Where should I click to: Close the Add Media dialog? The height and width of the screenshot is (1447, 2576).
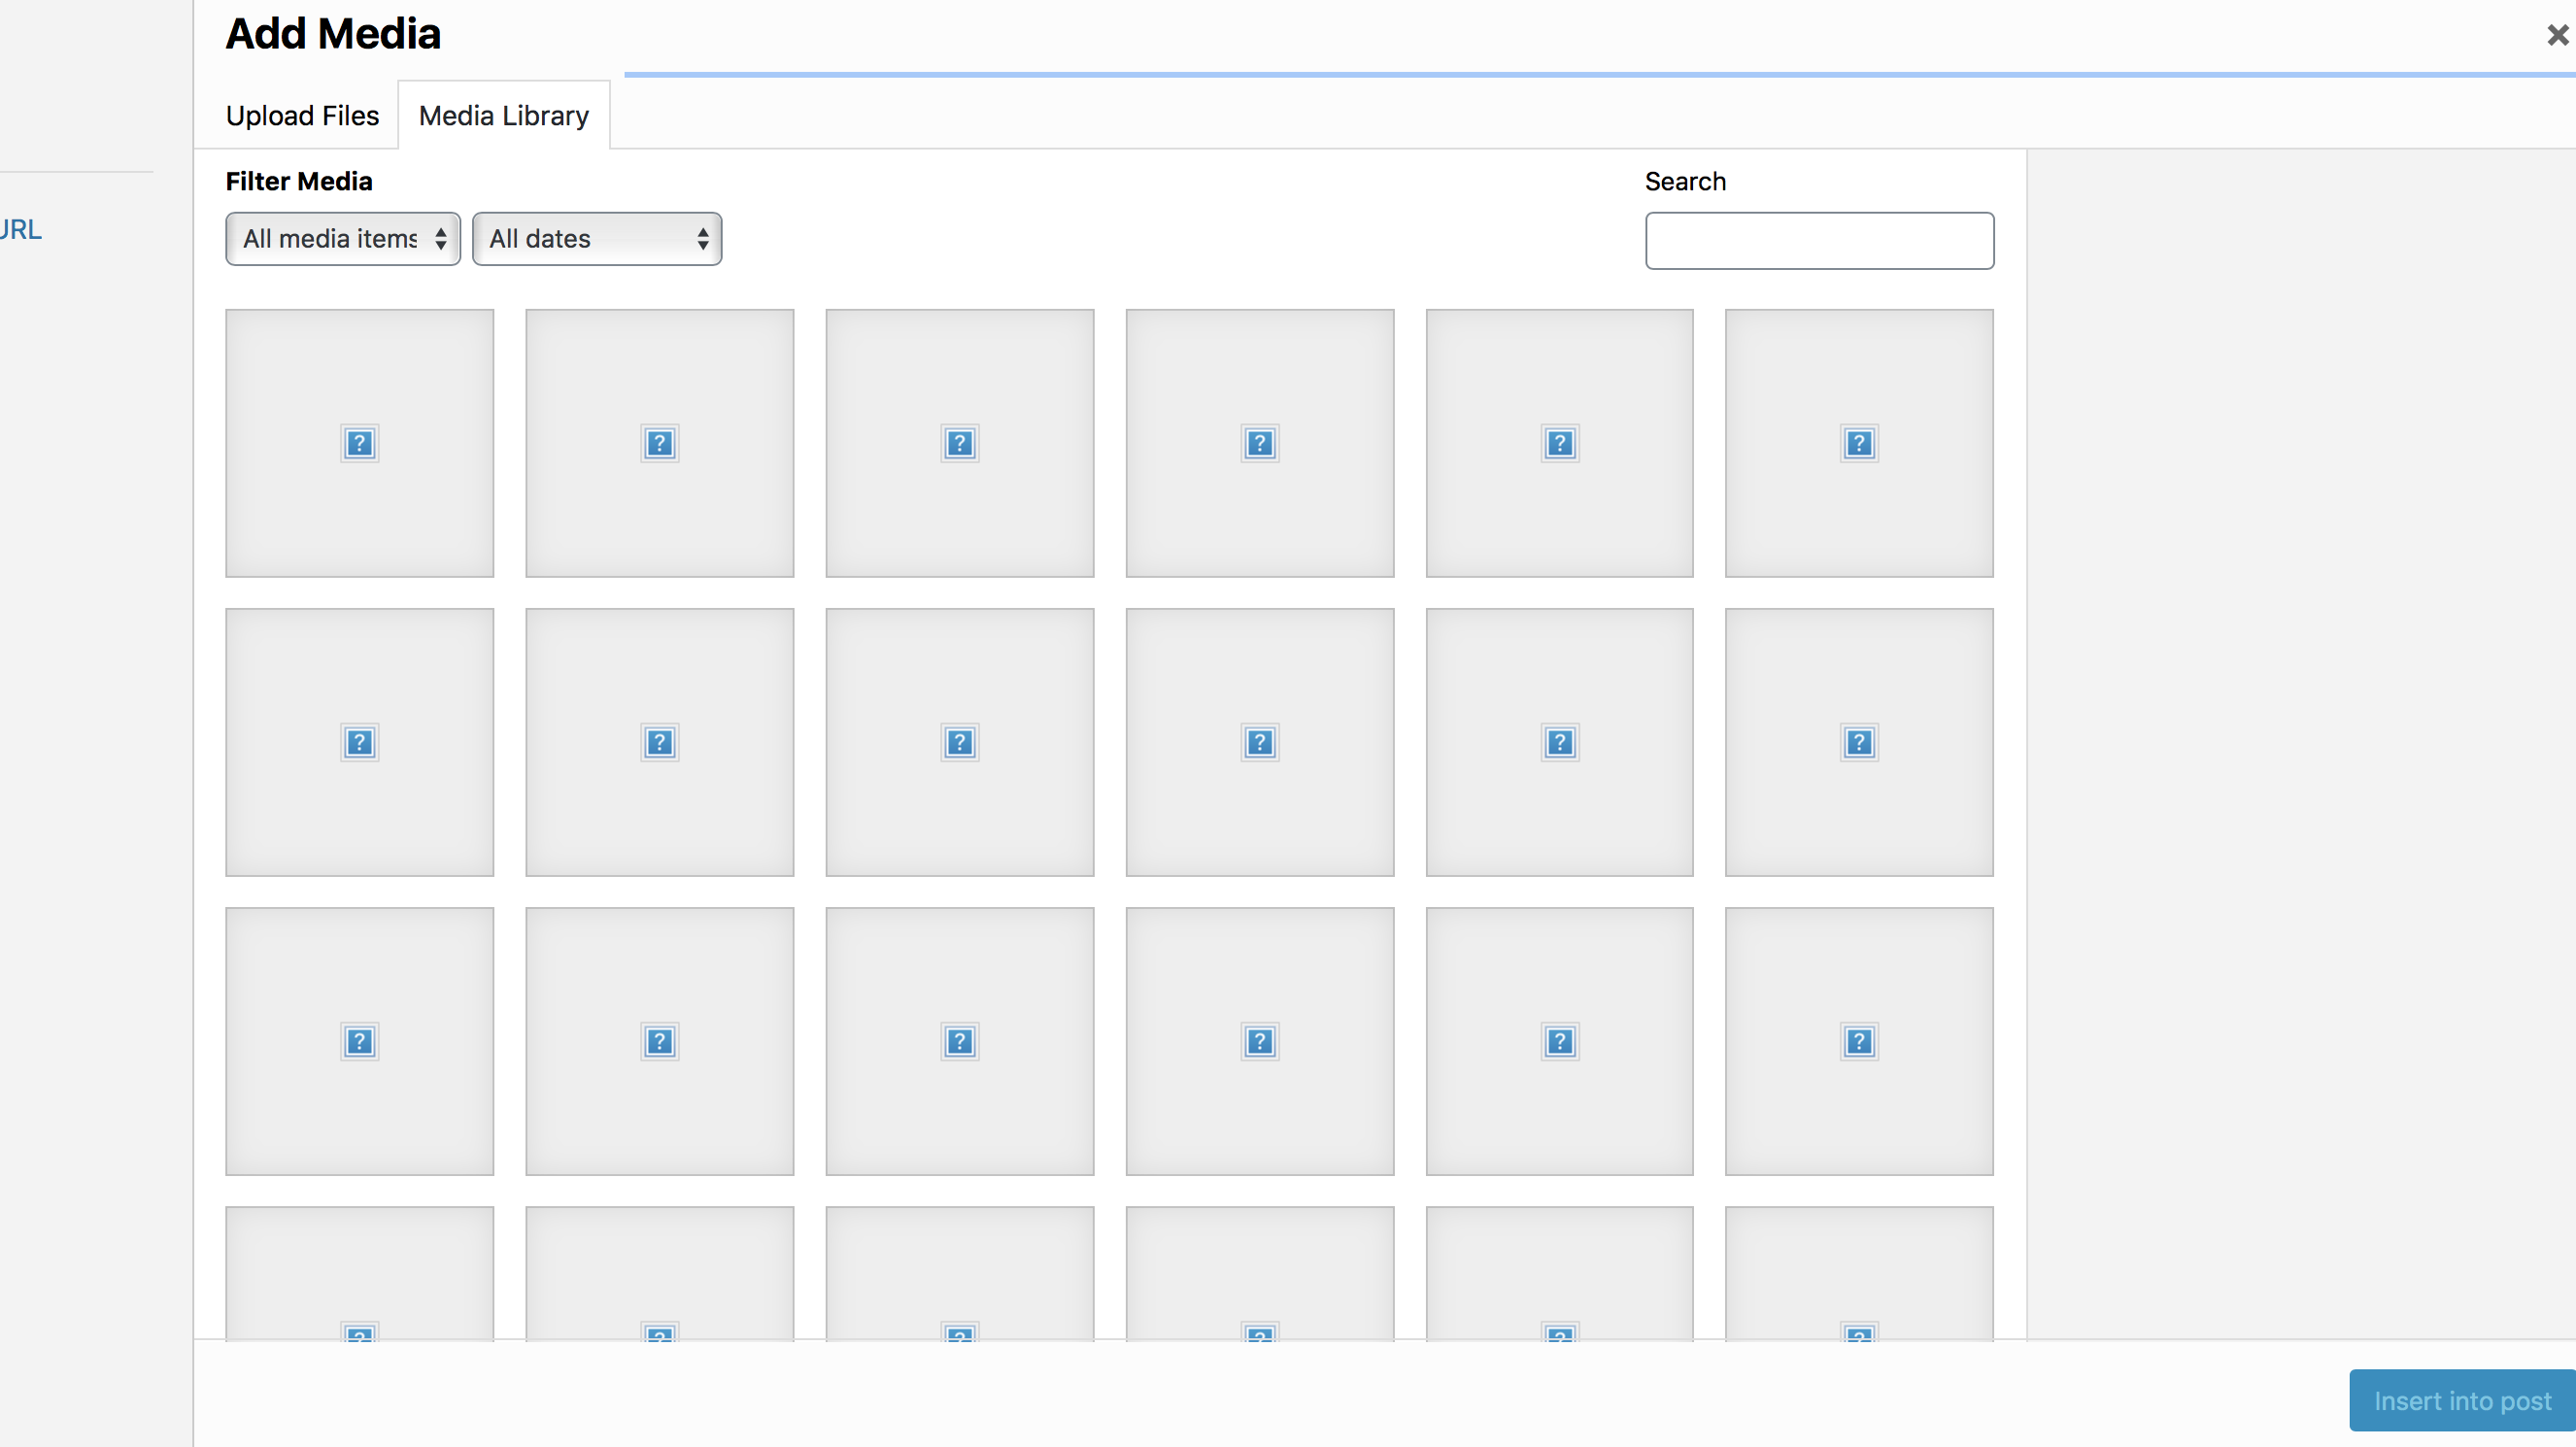click(x=2558, y=36)
